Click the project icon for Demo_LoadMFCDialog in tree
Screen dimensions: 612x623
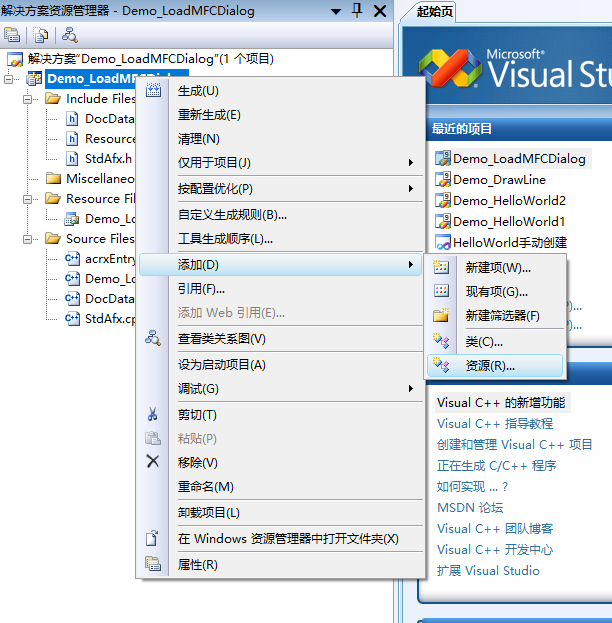point(34,79)
